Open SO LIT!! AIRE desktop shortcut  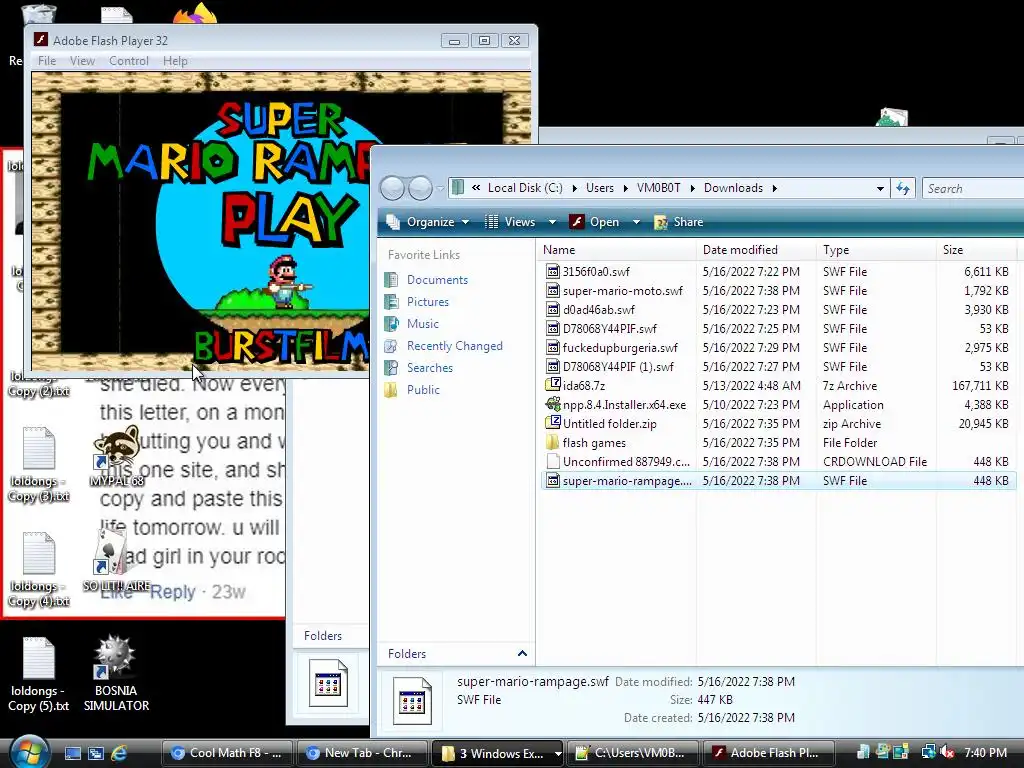116,560
